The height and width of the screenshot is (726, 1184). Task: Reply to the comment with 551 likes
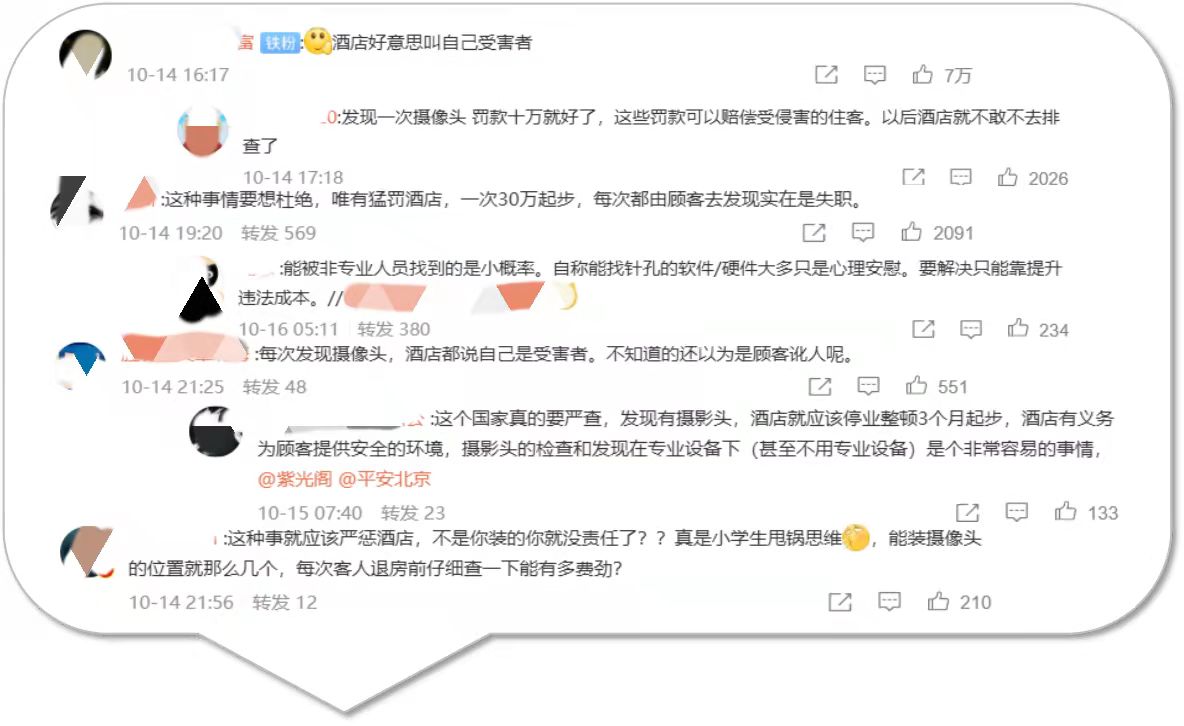click(x=868, y=386)
